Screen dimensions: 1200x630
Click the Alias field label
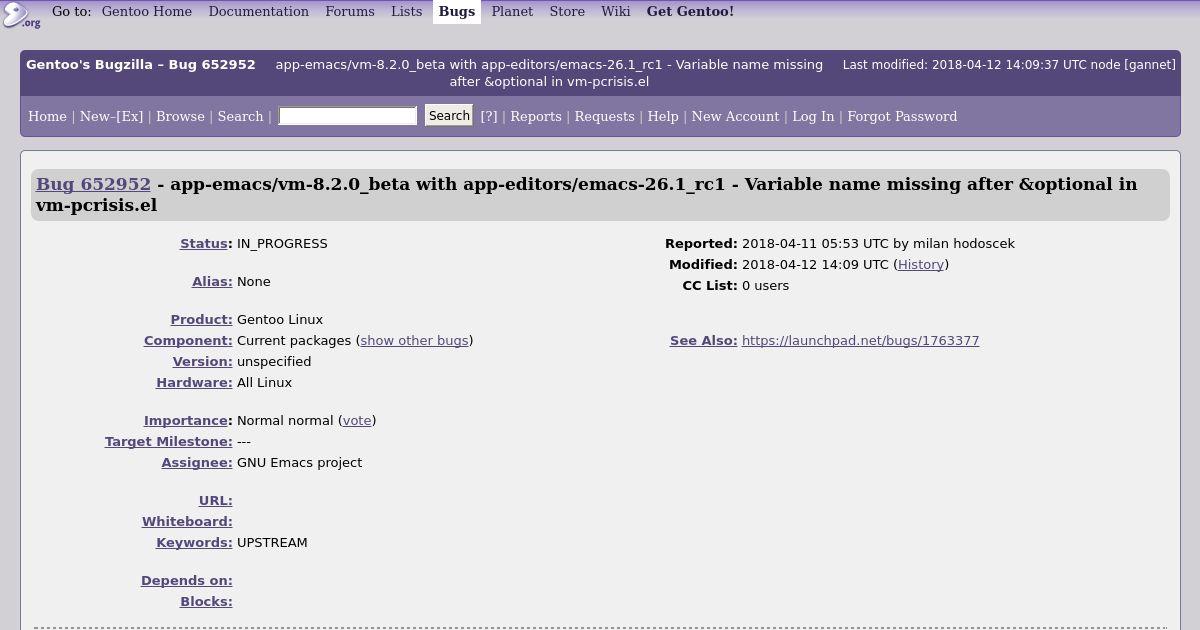coord(211,281)
